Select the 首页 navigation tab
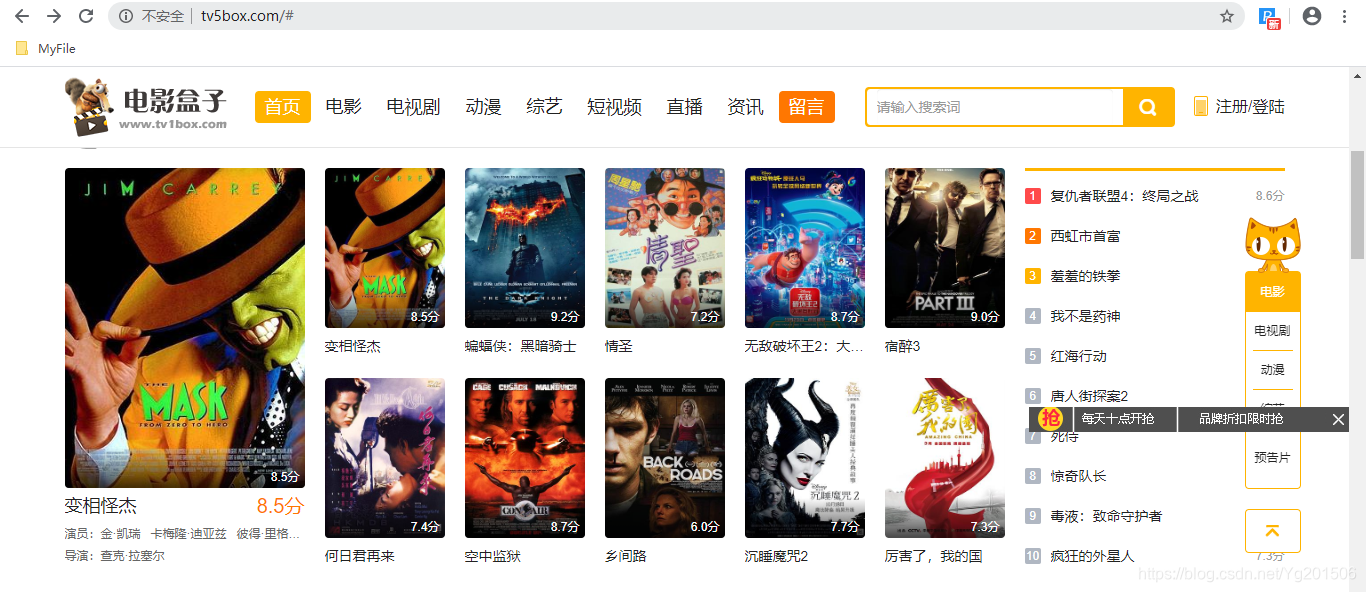The height and width of the screenshot is (592, 1366). pyautogui.click(x=283, y=107)
